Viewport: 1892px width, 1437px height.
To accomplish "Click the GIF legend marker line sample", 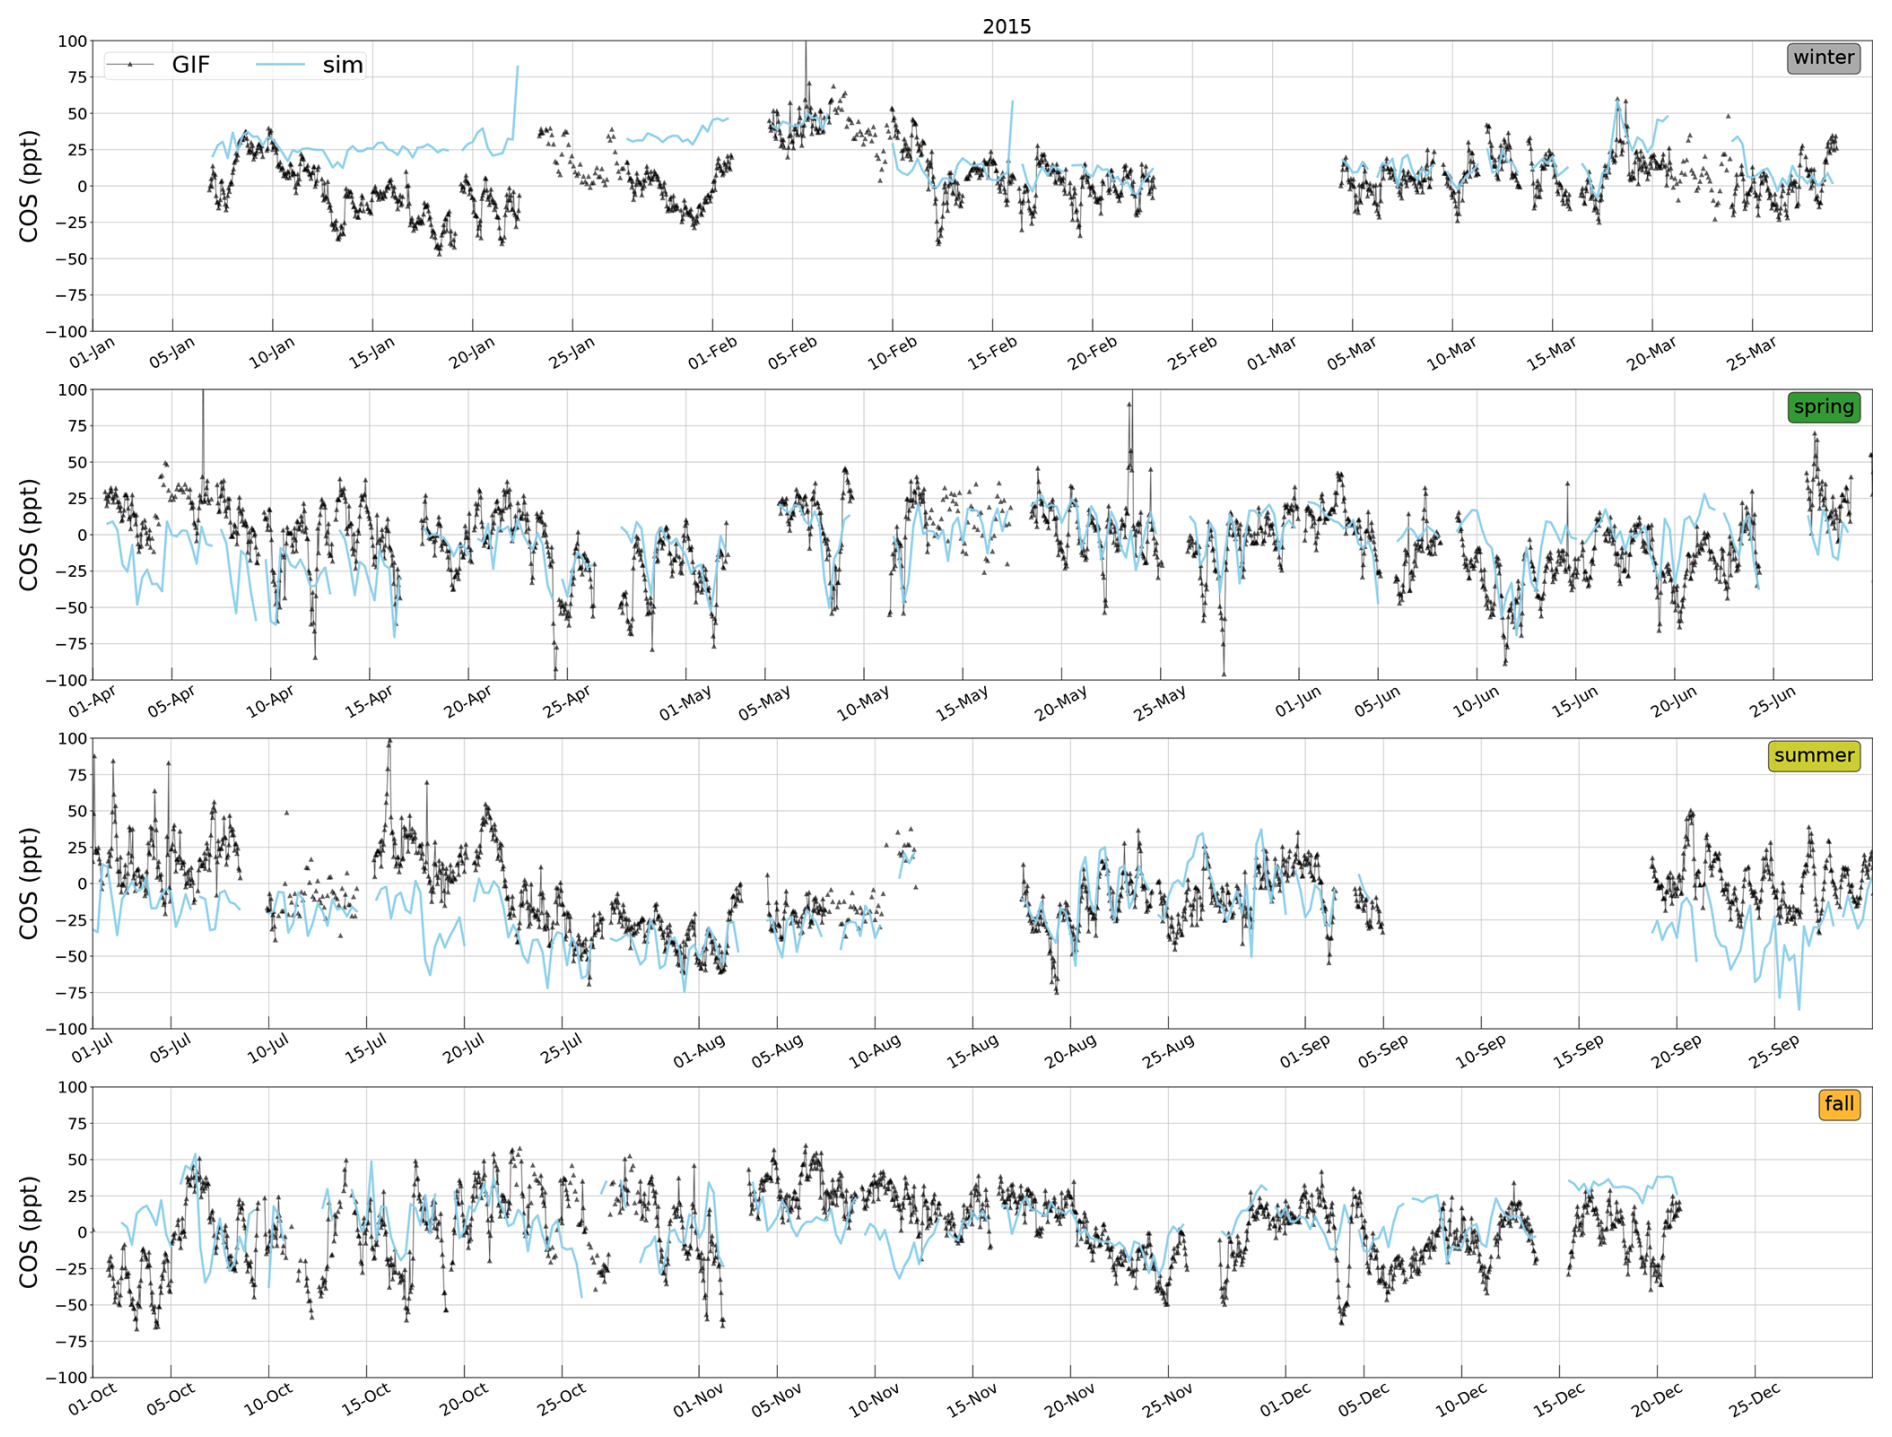I will tap(130, 65).
